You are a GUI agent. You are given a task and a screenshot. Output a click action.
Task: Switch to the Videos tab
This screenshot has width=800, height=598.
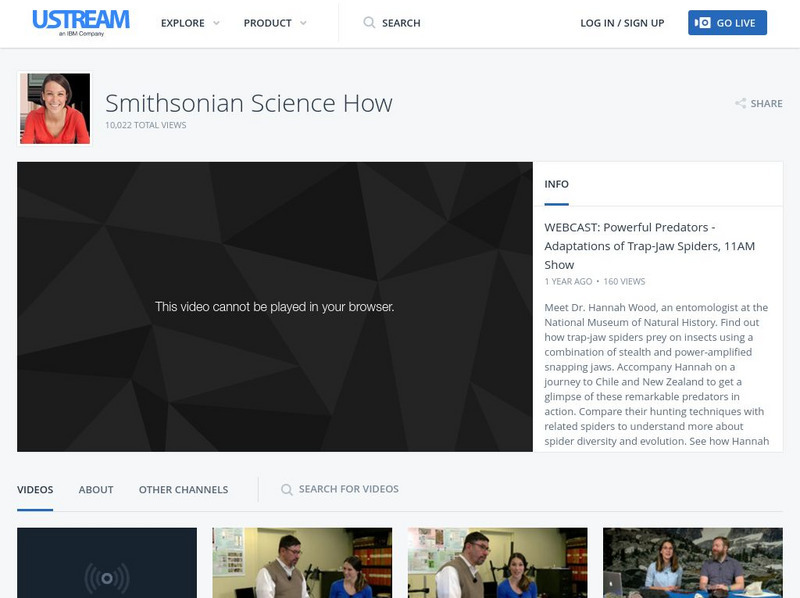pos(35,490)
